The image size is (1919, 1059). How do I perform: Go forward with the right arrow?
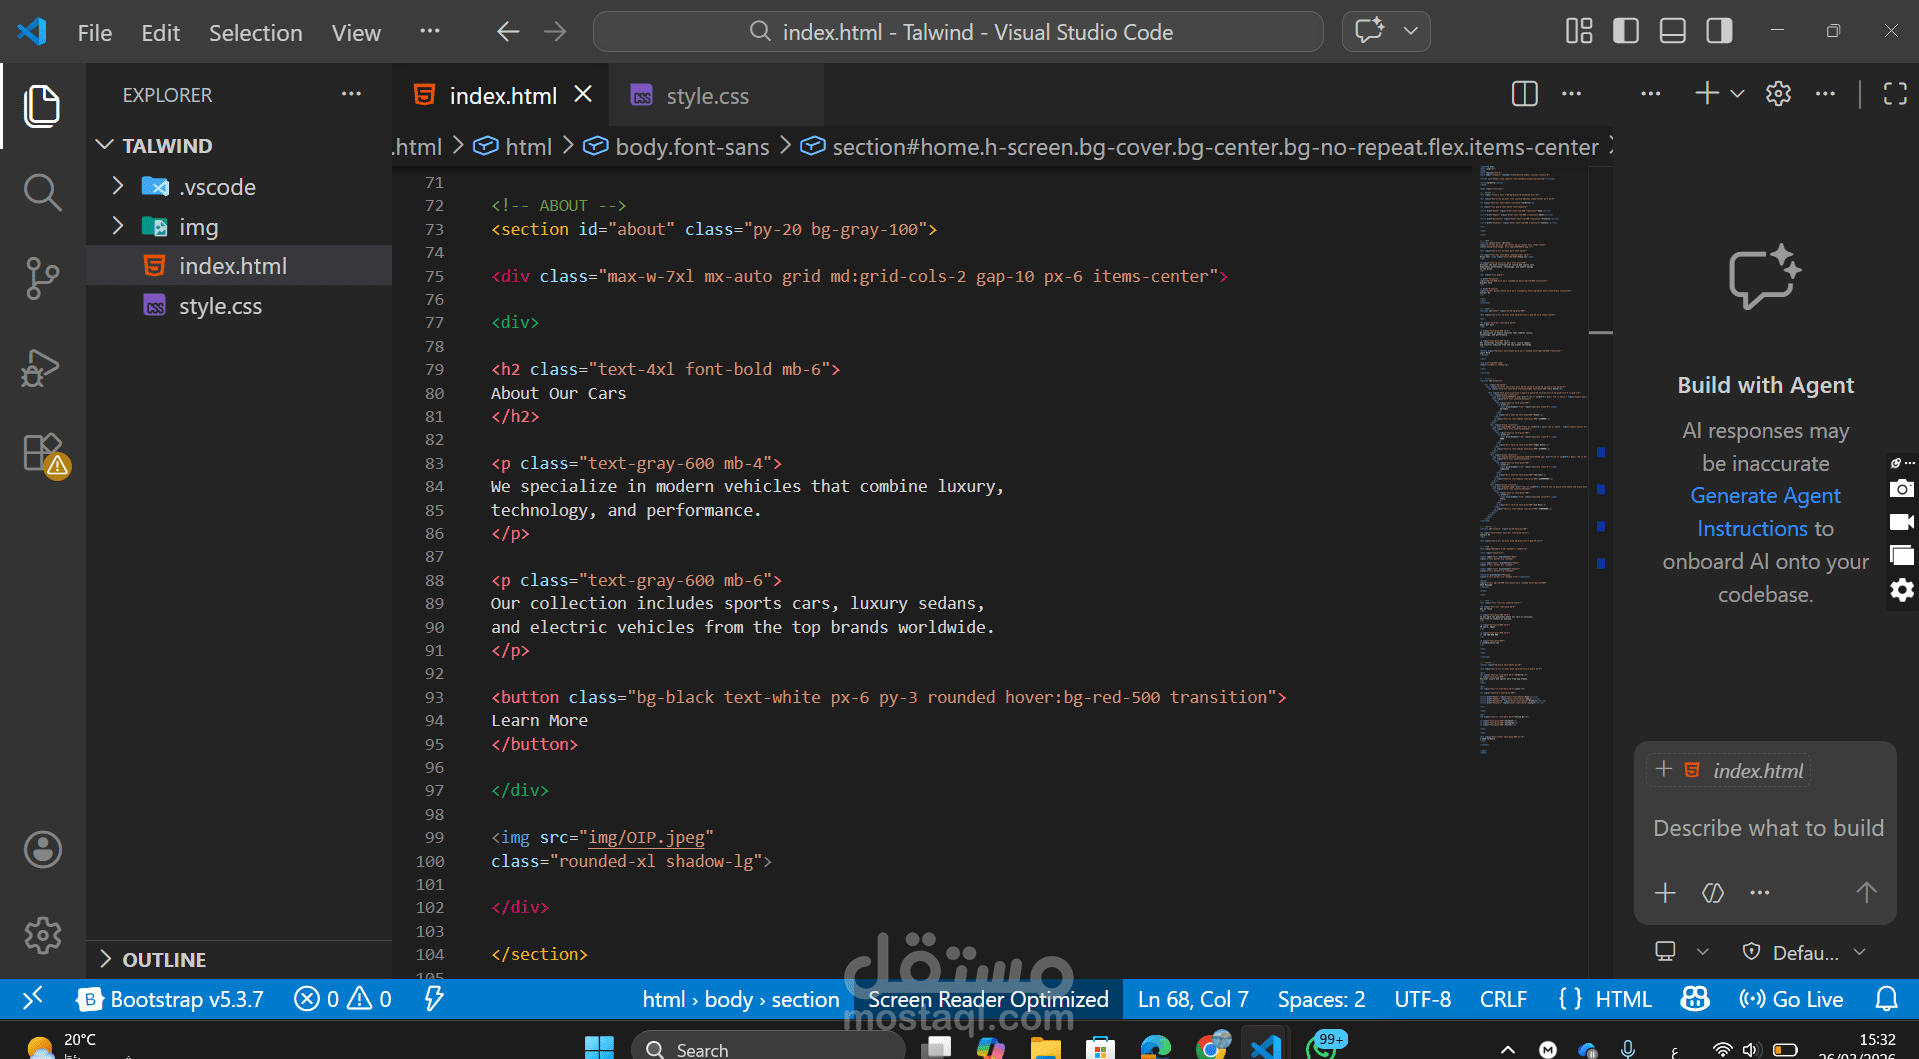pyautogui.click(x=555, y=32)
